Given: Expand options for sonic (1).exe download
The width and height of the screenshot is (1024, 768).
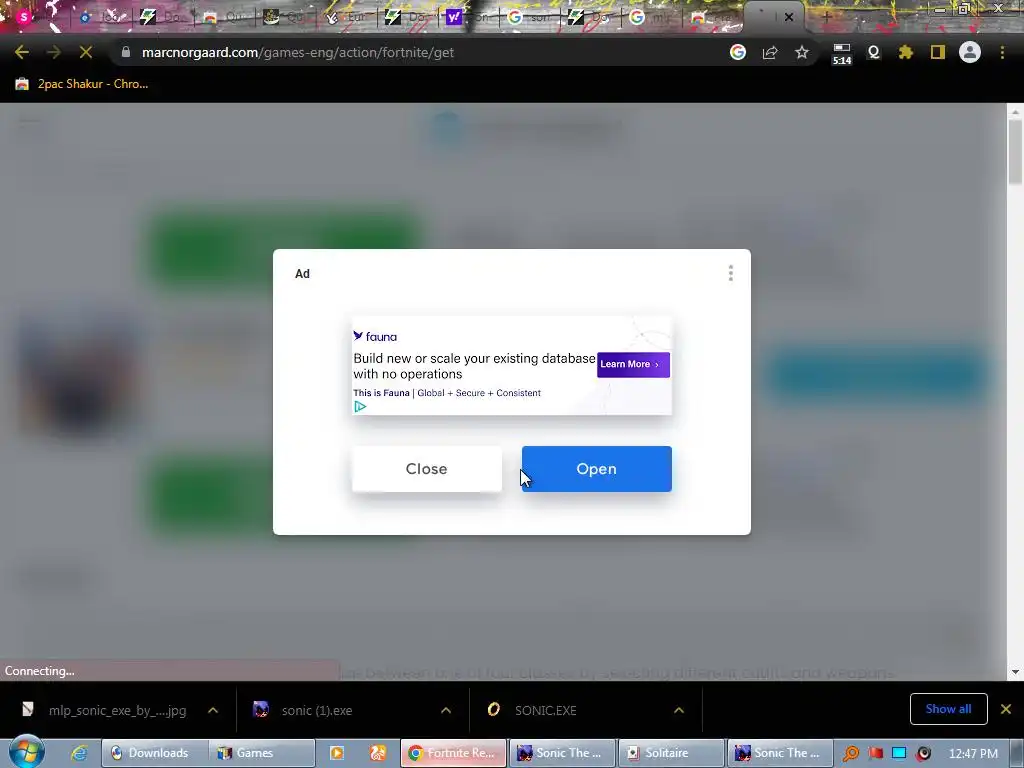Looking at the screenshot, I should (x=446, y=710).
